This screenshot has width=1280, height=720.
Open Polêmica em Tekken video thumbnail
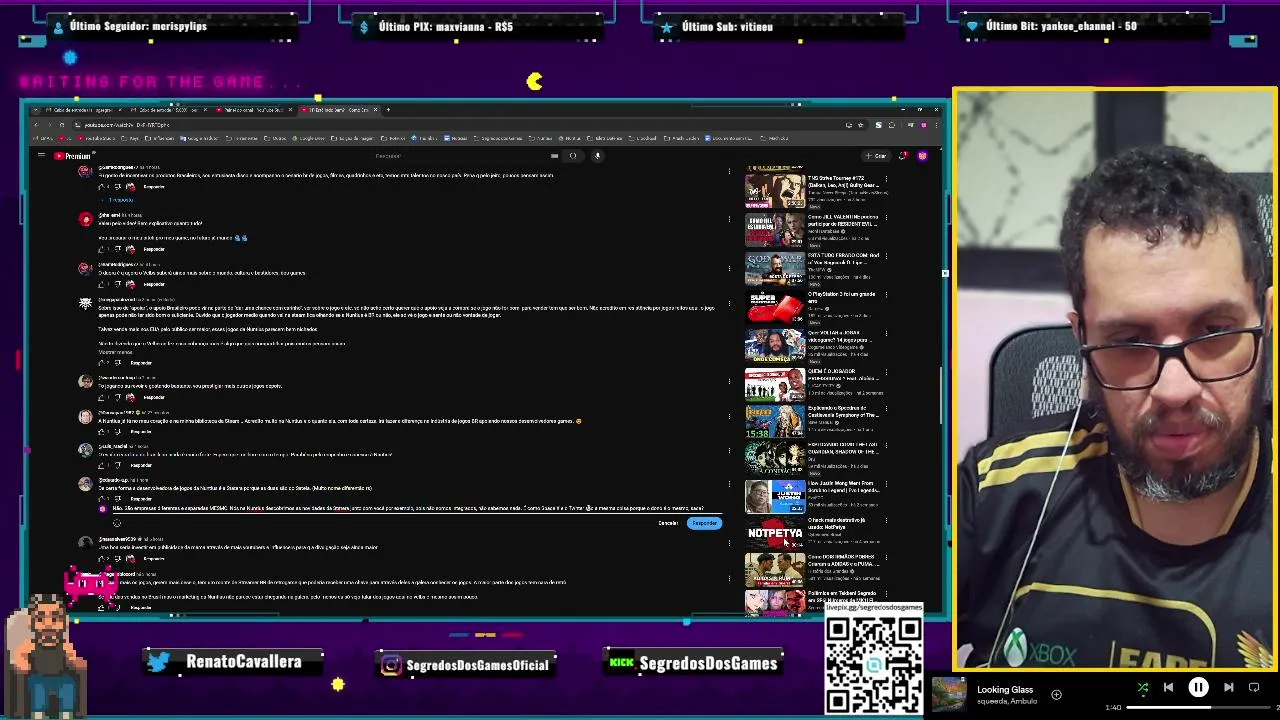[x=774, y=602]
